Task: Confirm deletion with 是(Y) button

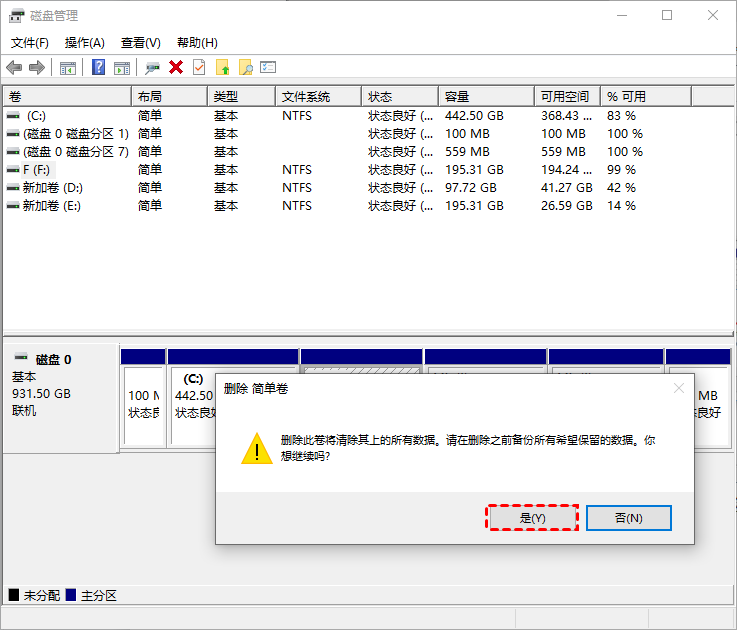Action: pos(532,518)
